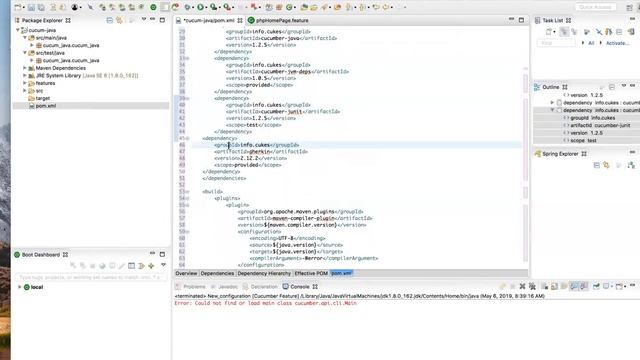Collapse all in Package Explorer
The height and width of the screenshot is (360, 640).
pyautogui.click(x=109, y=20)
